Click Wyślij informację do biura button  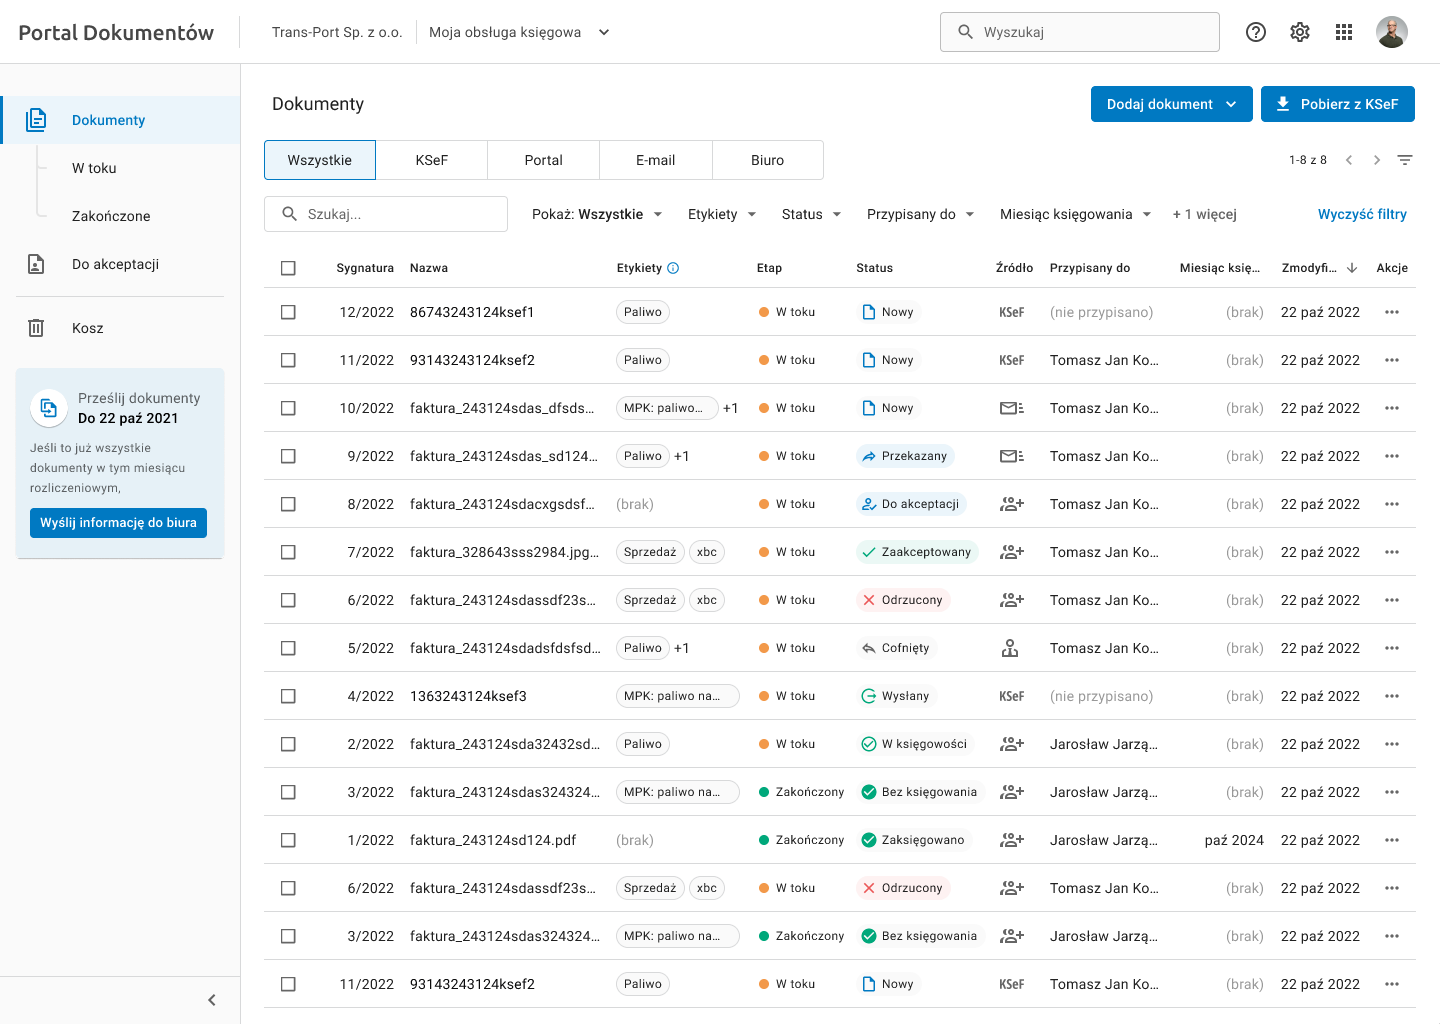(118, 523)
